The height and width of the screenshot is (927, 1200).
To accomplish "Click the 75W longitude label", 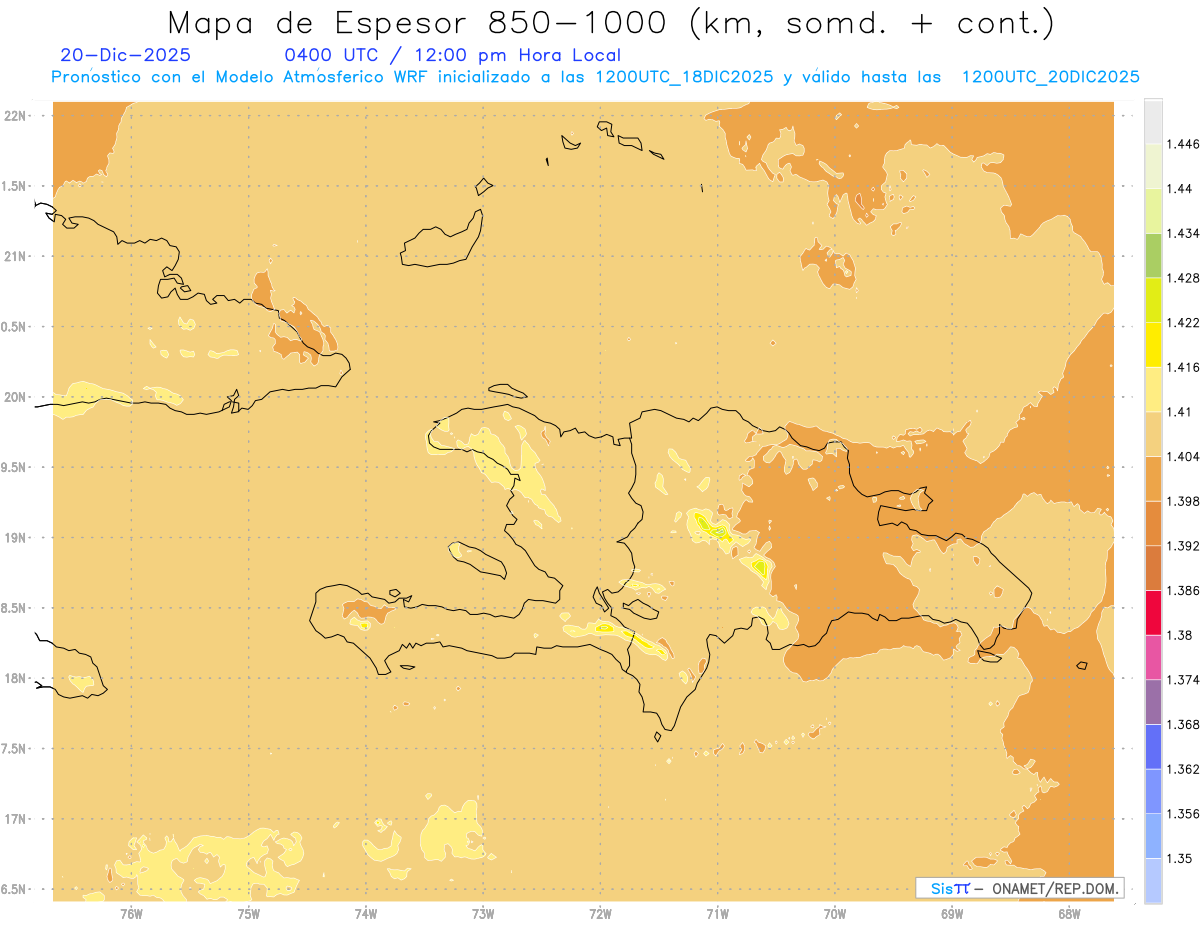I will 249,914.
